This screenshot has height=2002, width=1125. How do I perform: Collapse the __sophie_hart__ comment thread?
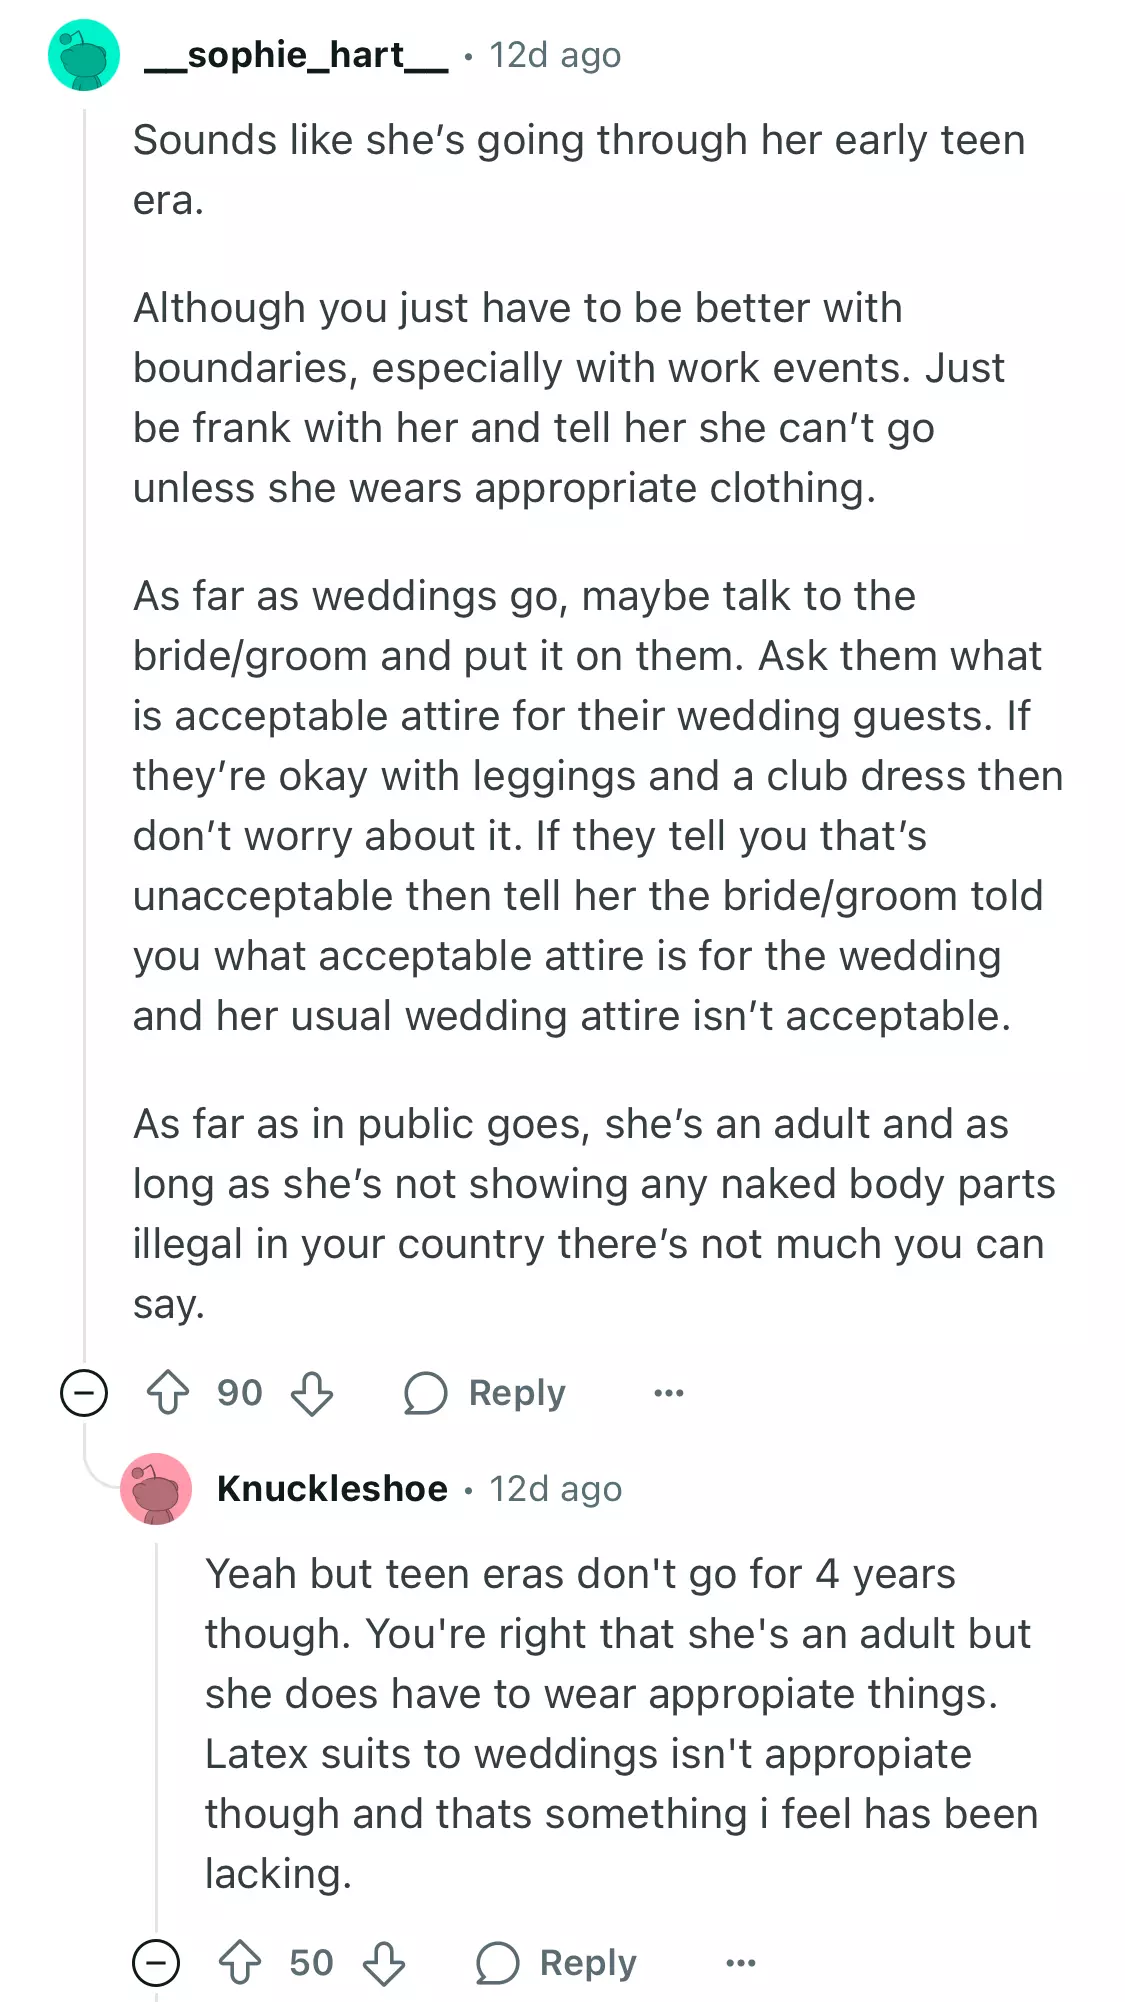84,1392
